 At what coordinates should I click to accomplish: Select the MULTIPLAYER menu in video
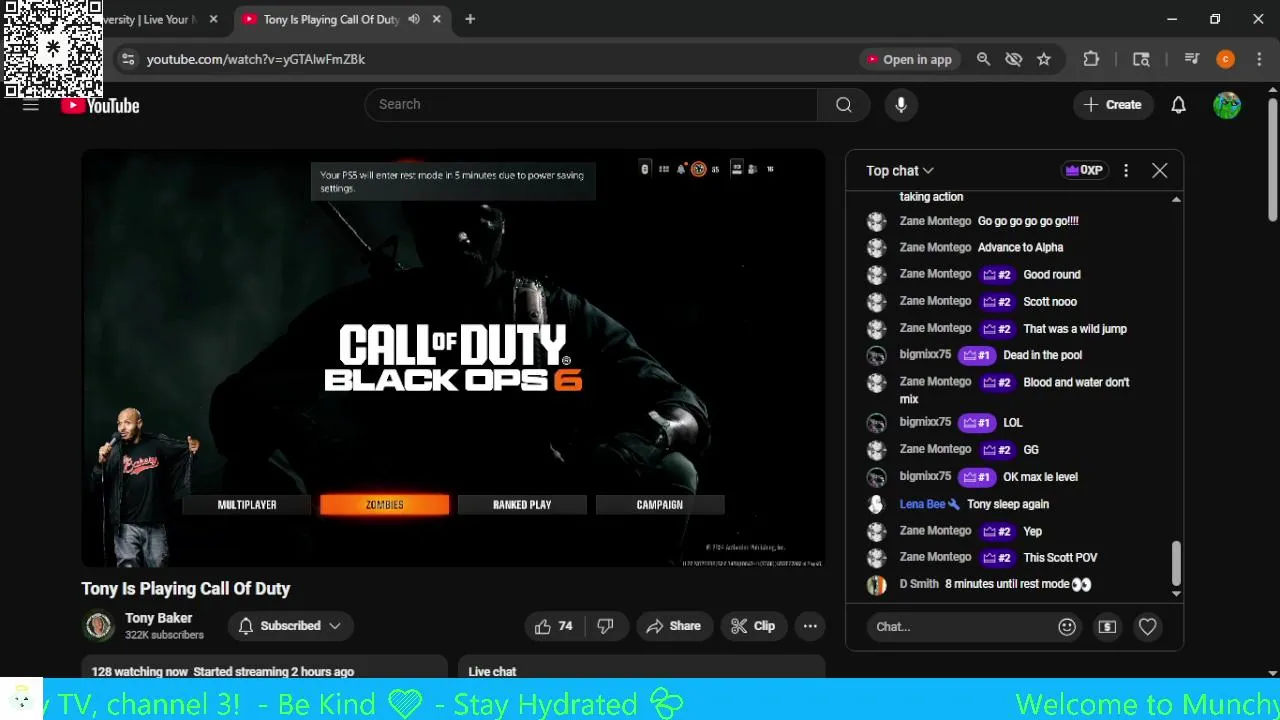(x=247, y=505)
